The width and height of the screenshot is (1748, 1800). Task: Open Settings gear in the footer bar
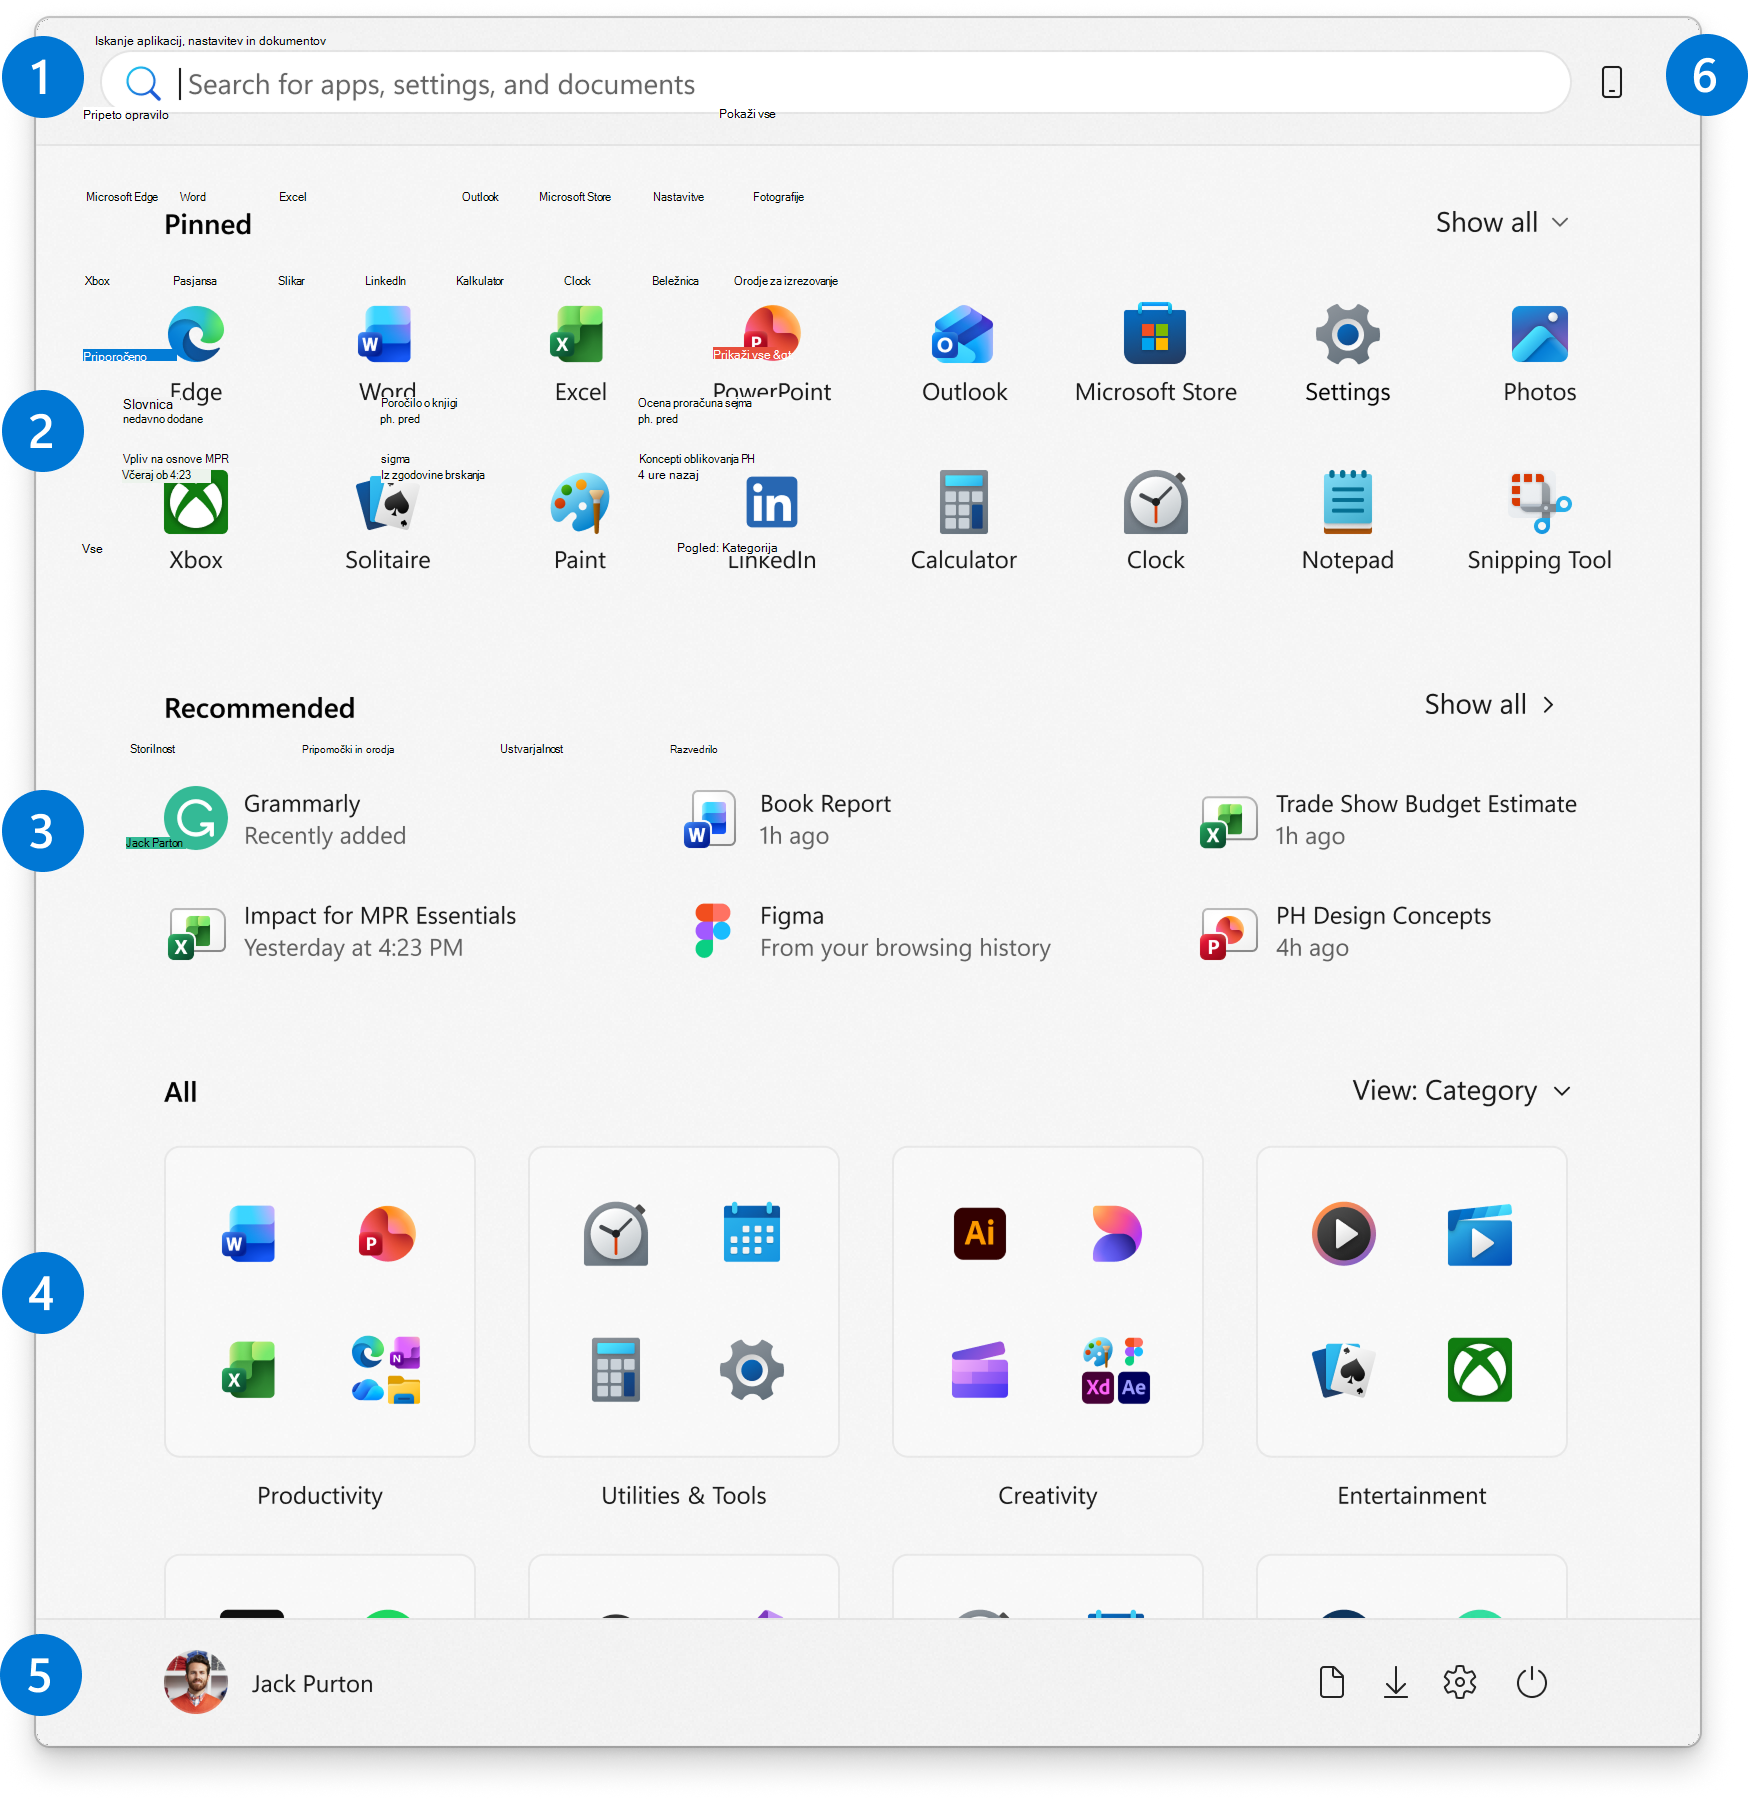[x=1459, y=1682]
